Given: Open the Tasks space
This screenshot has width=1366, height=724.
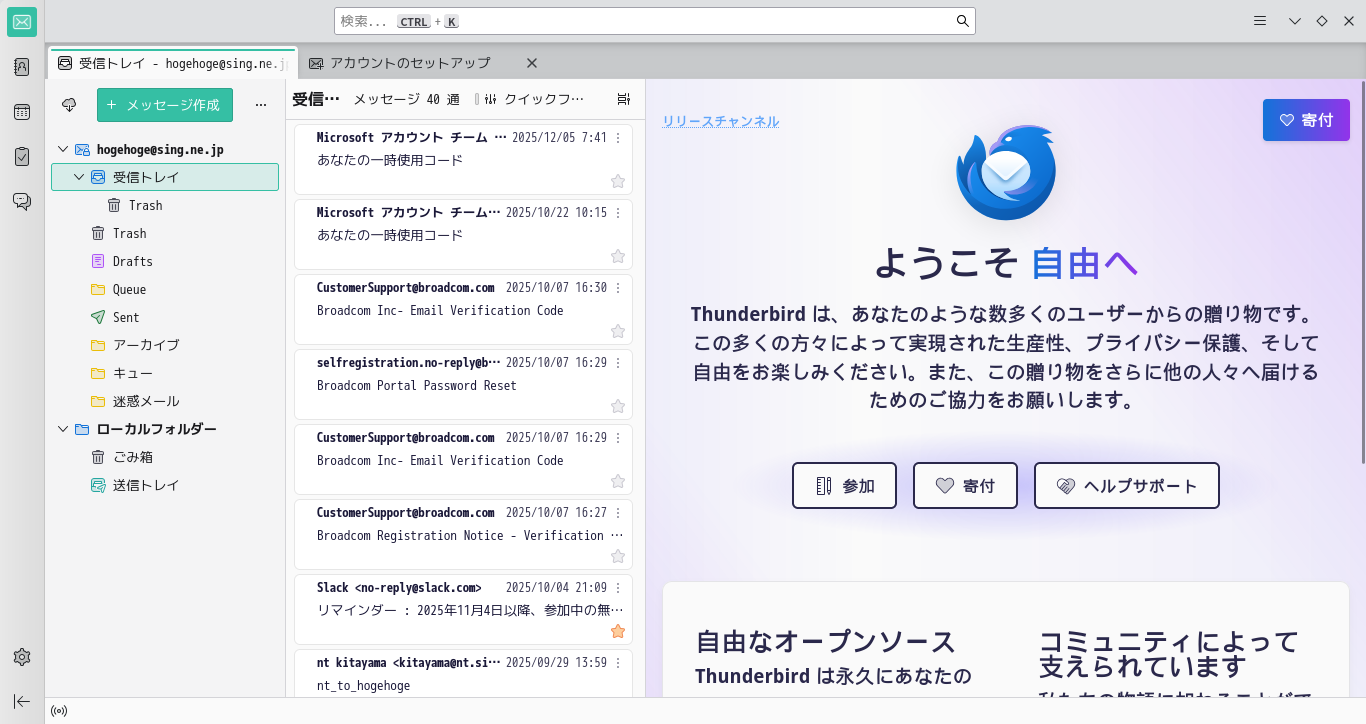Looking at the screenshot, I should pos(22,157).
